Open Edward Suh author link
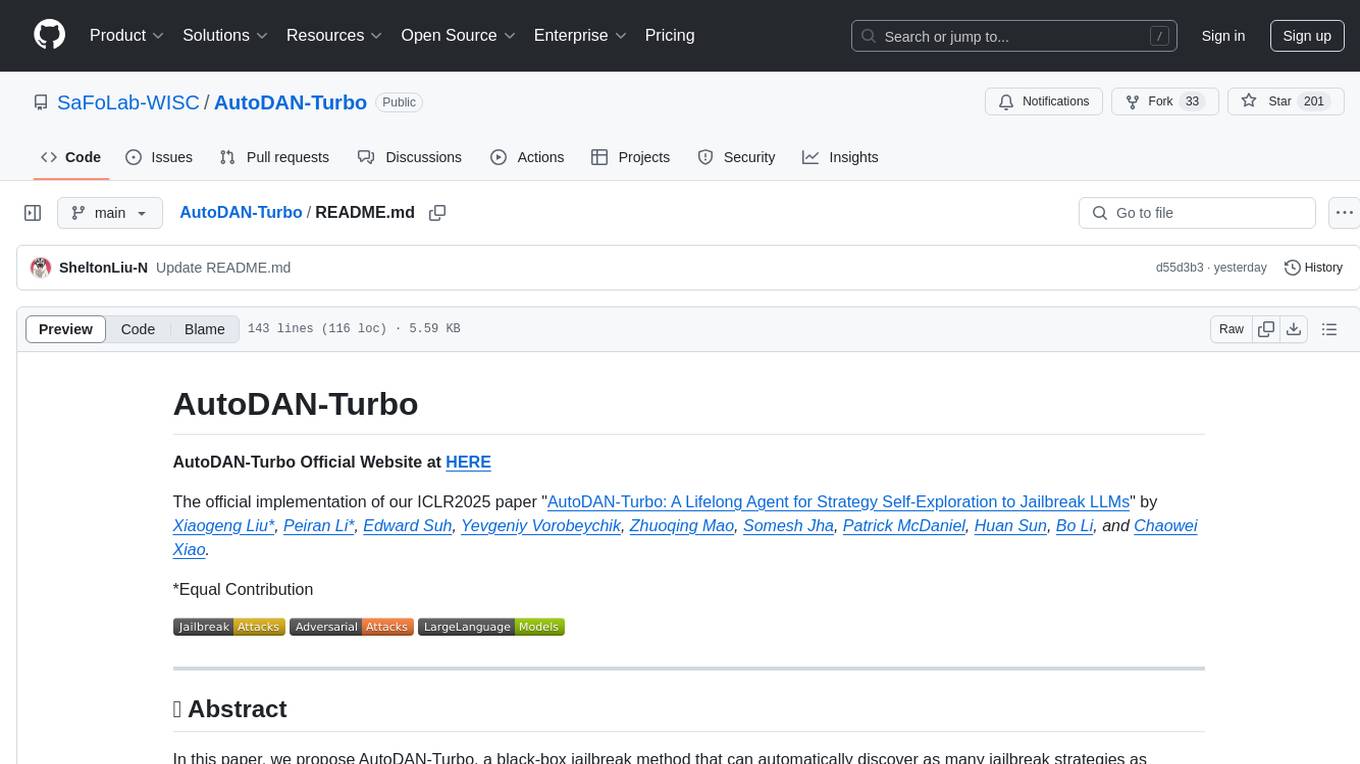The image size is (1360, 764). (407, 526)
